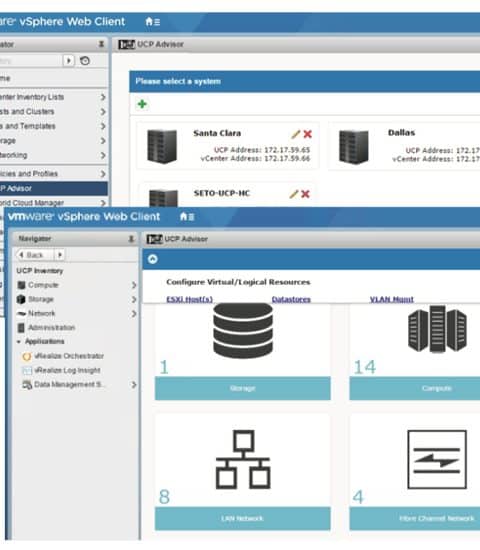The width and height of the screenshot is (480, 550).
Task: Click the UCP Advisor tab icon in back window
Action: 126,44
